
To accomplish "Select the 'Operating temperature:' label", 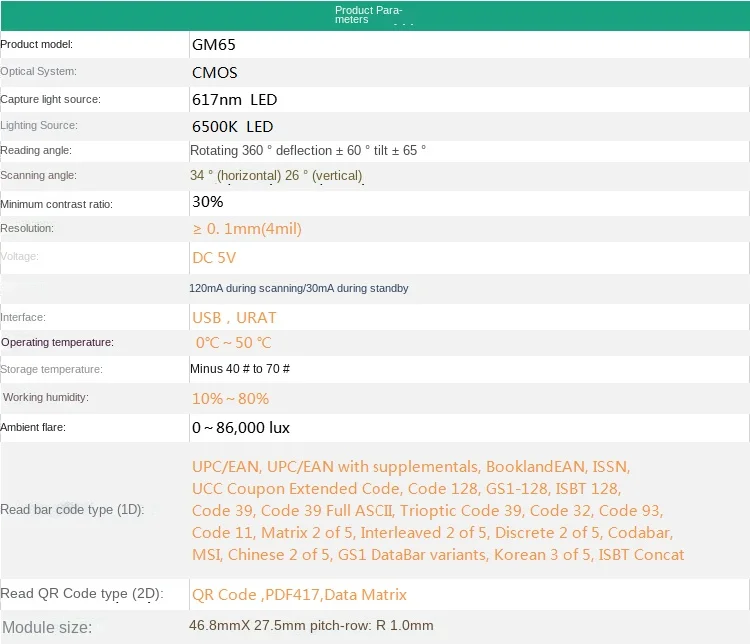I will tap(57, 343).
